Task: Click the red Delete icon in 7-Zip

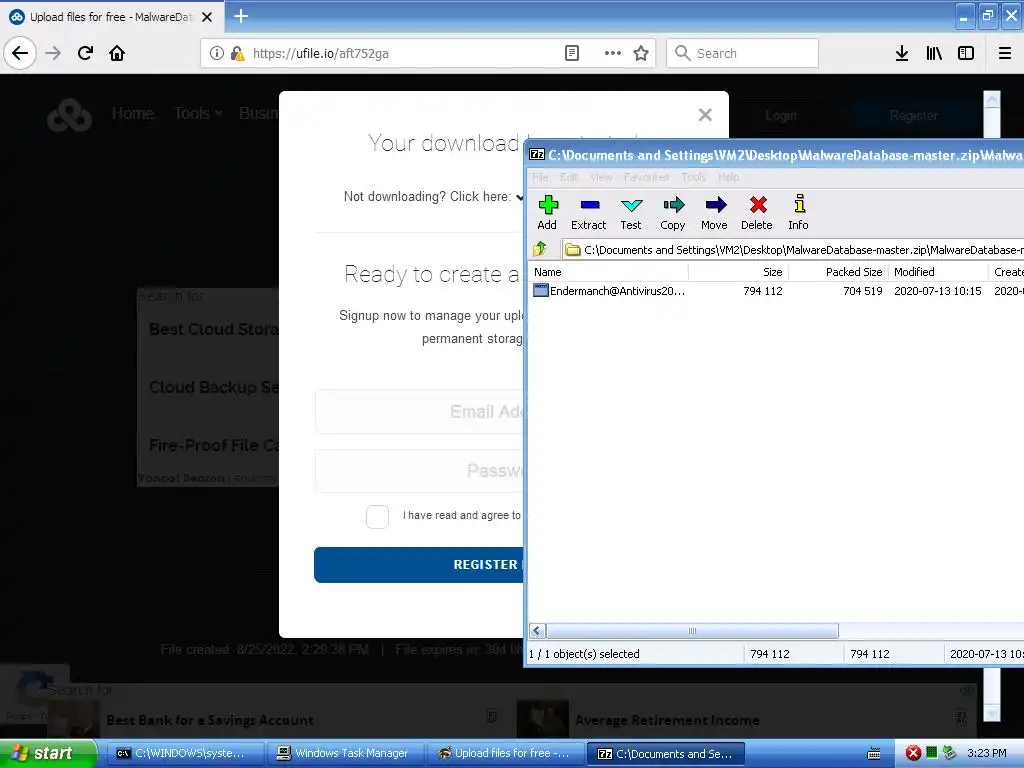Action: click(757, 213)
